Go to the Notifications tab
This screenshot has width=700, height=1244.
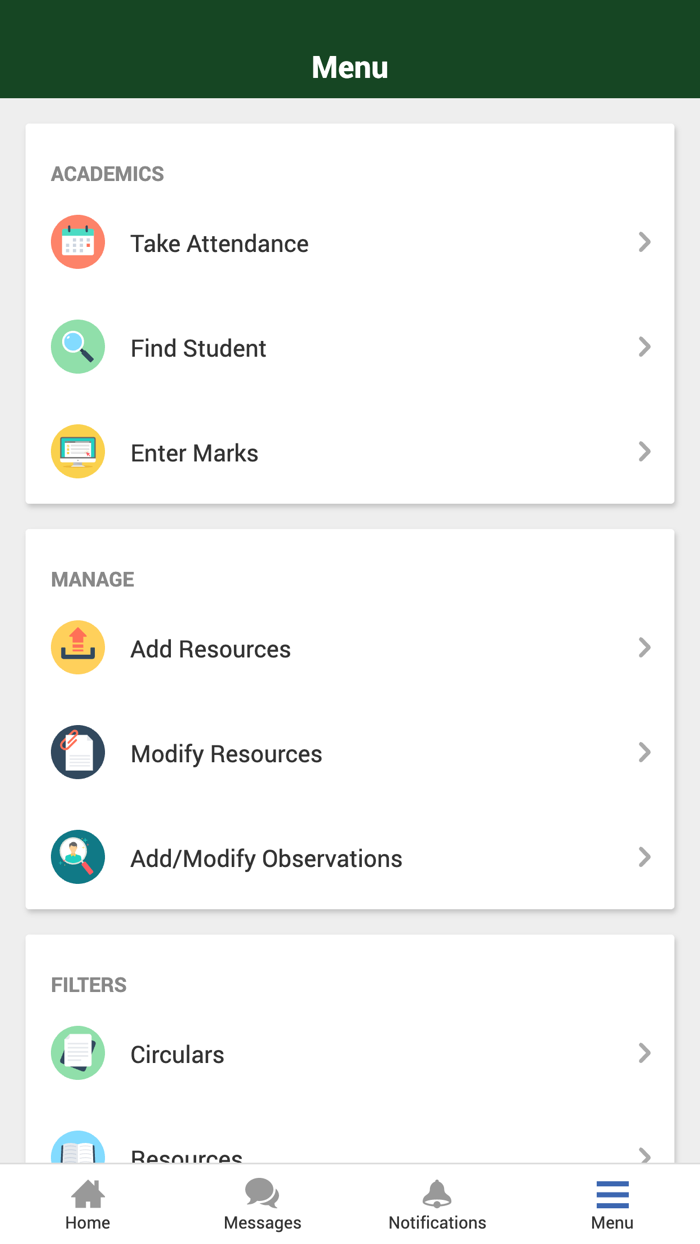pos(437,1204)
